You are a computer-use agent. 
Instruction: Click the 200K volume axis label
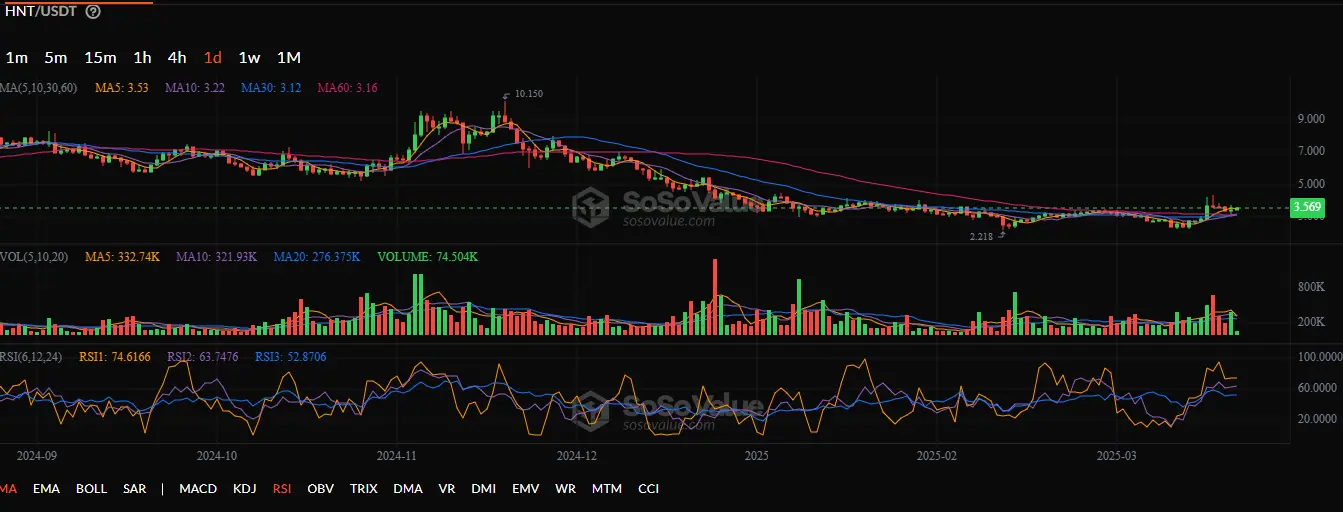(1312, 322)
